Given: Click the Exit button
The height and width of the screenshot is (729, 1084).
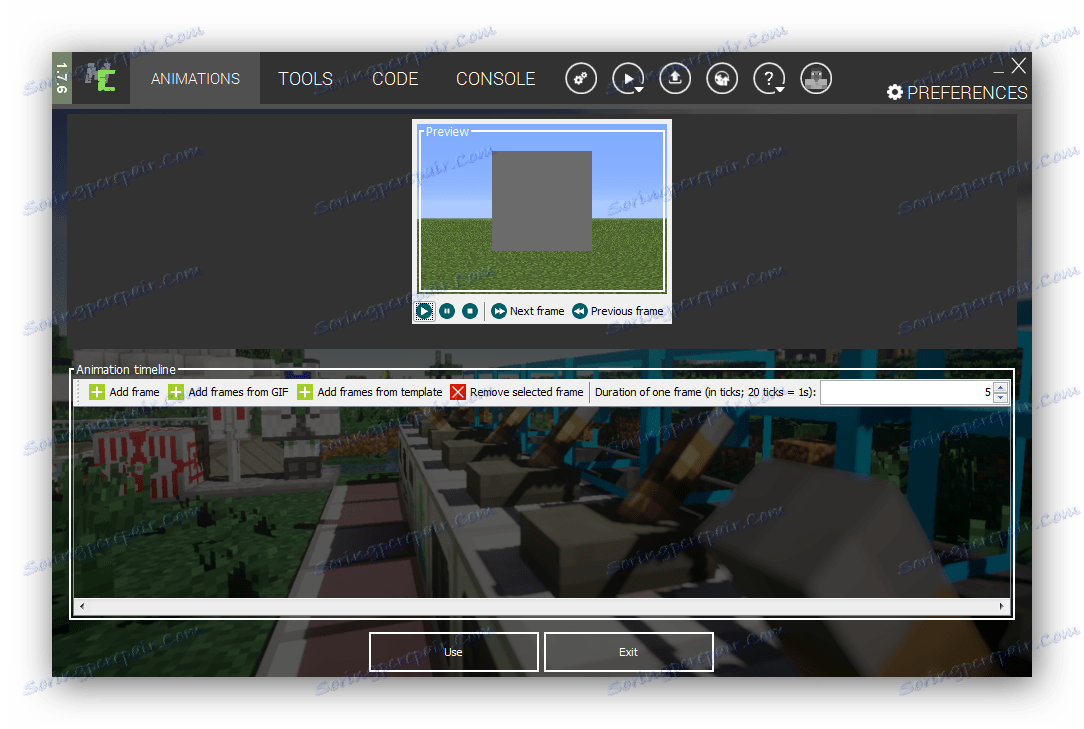Looking at the screenshot, I should coord(628,652).
